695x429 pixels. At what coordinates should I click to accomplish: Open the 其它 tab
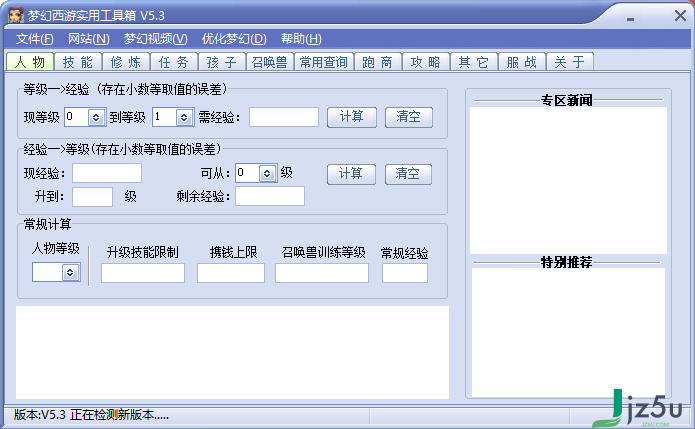tap(474, 62)
